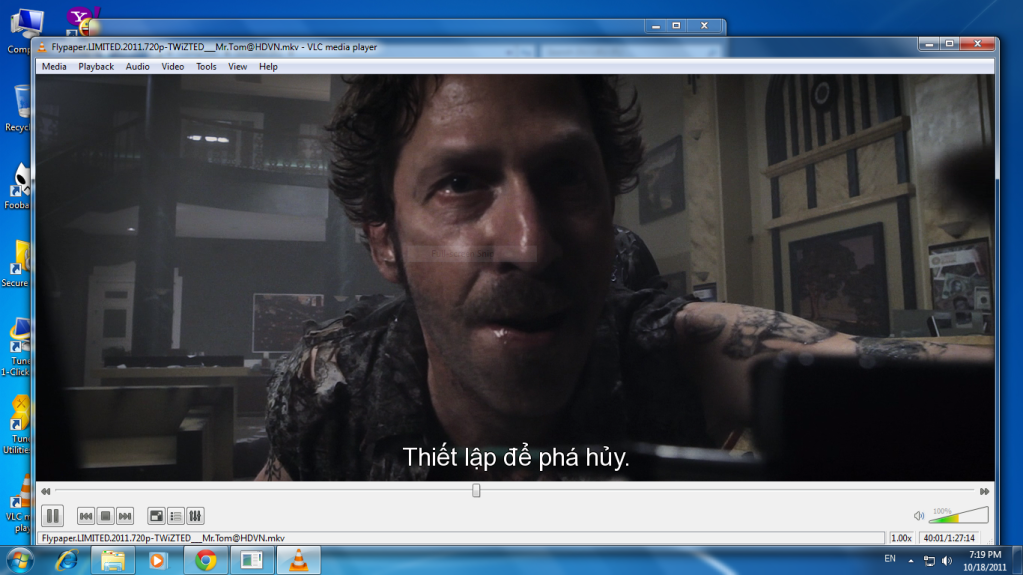Viewport: 1023px width, 575px height.
Task: Open extended settings equalizer icon
Action: [195, 516]
